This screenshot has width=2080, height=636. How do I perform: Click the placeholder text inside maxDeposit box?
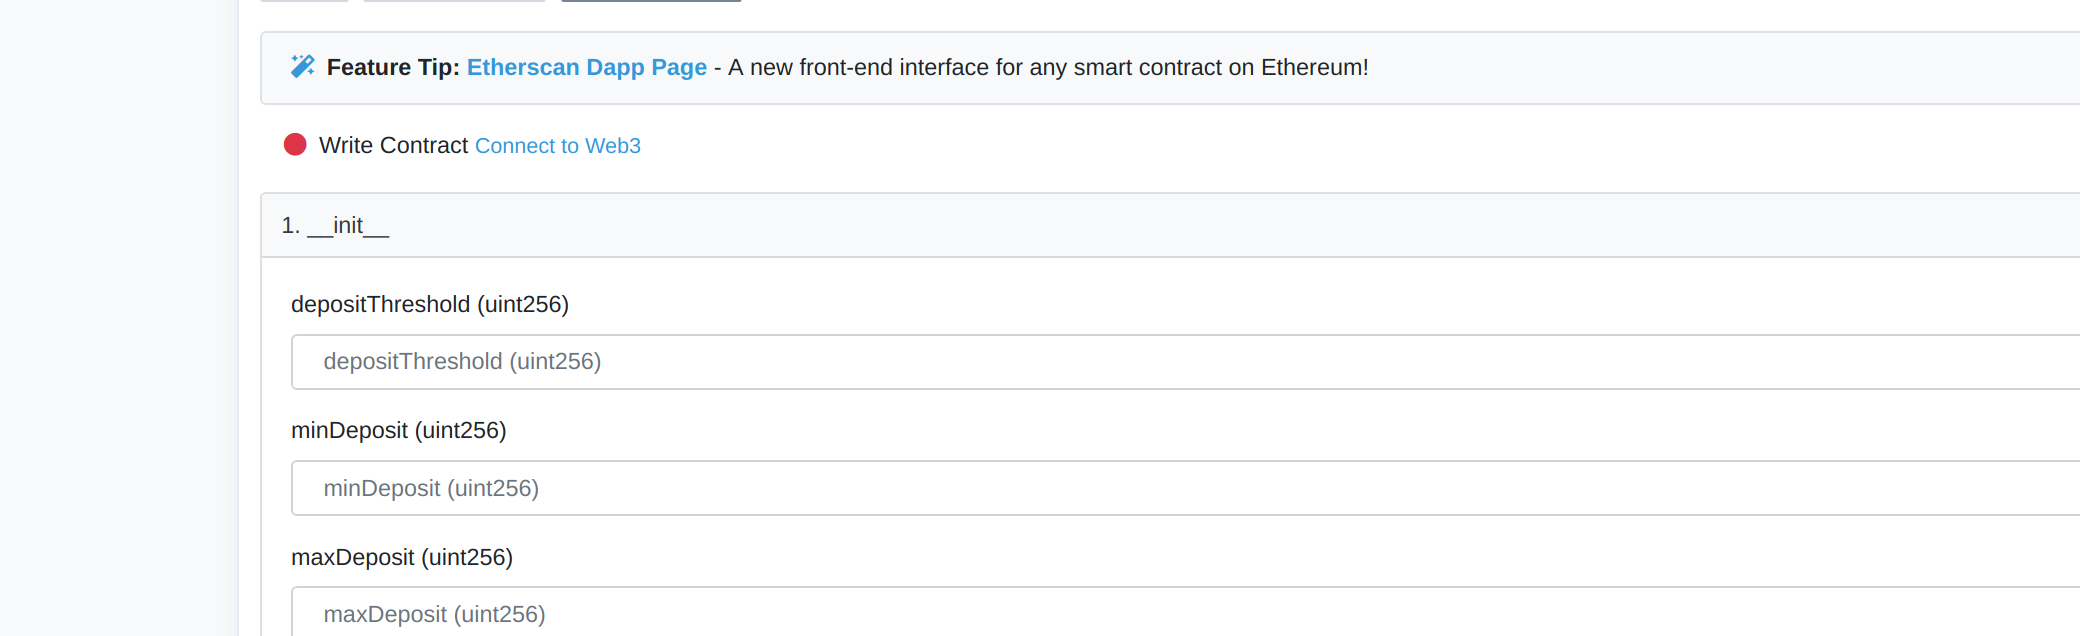click(434, 614)
